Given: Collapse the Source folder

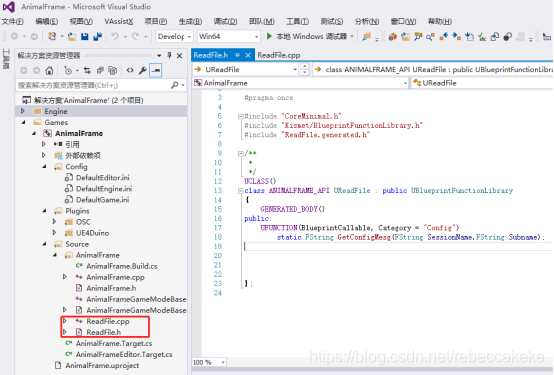Looking at the screenshot, I should 45,244.
